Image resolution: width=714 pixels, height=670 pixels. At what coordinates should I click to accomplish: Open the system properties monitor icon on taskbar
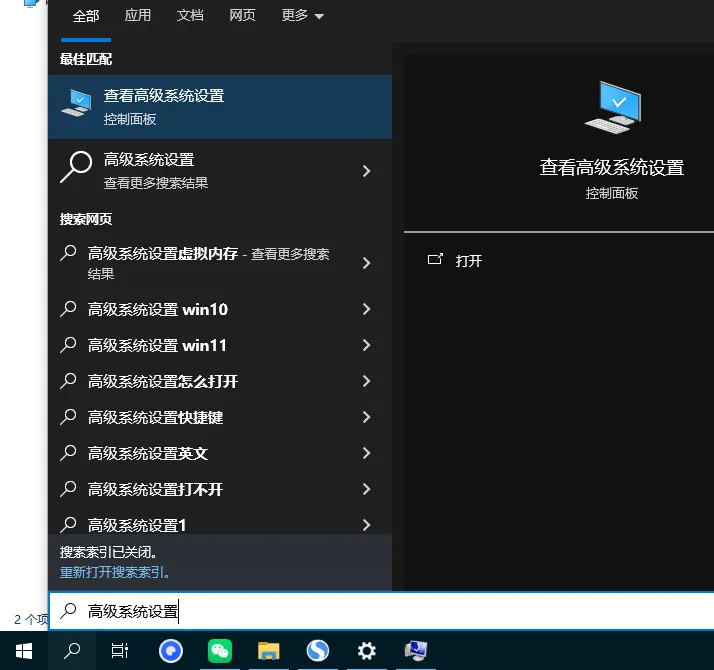tap(416, 650)
